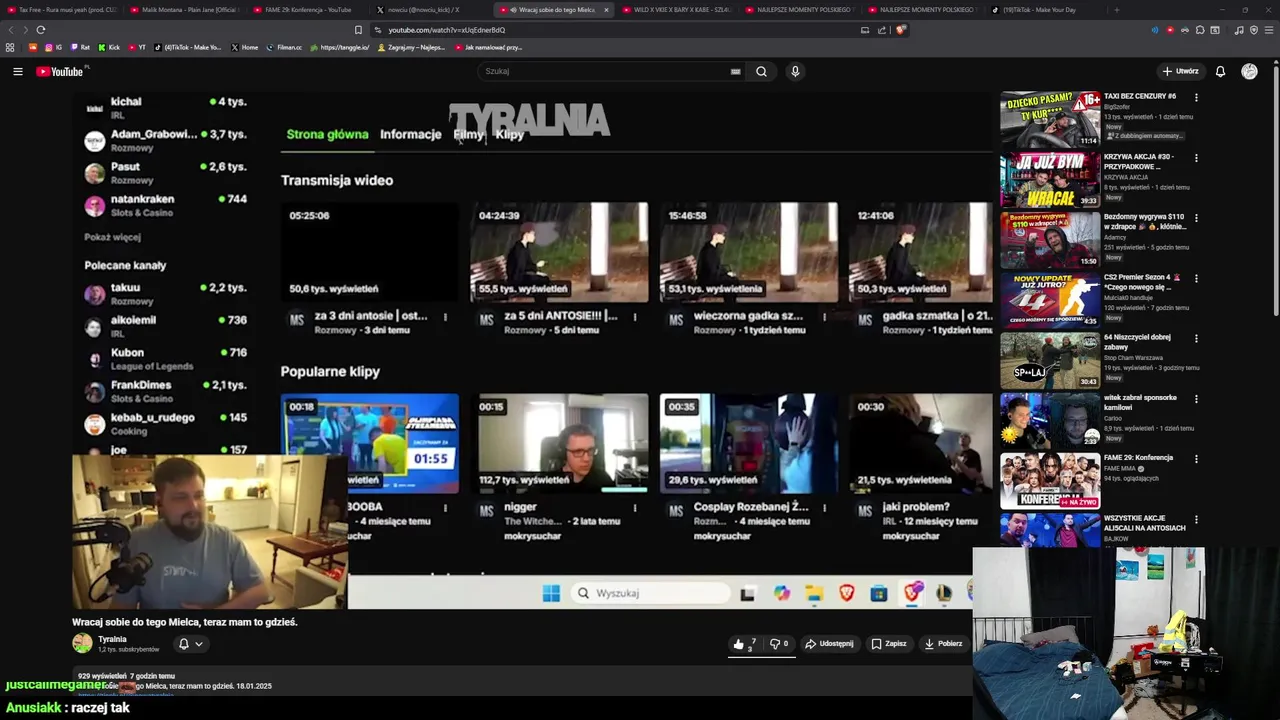Close the active Wracaj sobie tab
The image size is (1280, 720).
point(606,10)
